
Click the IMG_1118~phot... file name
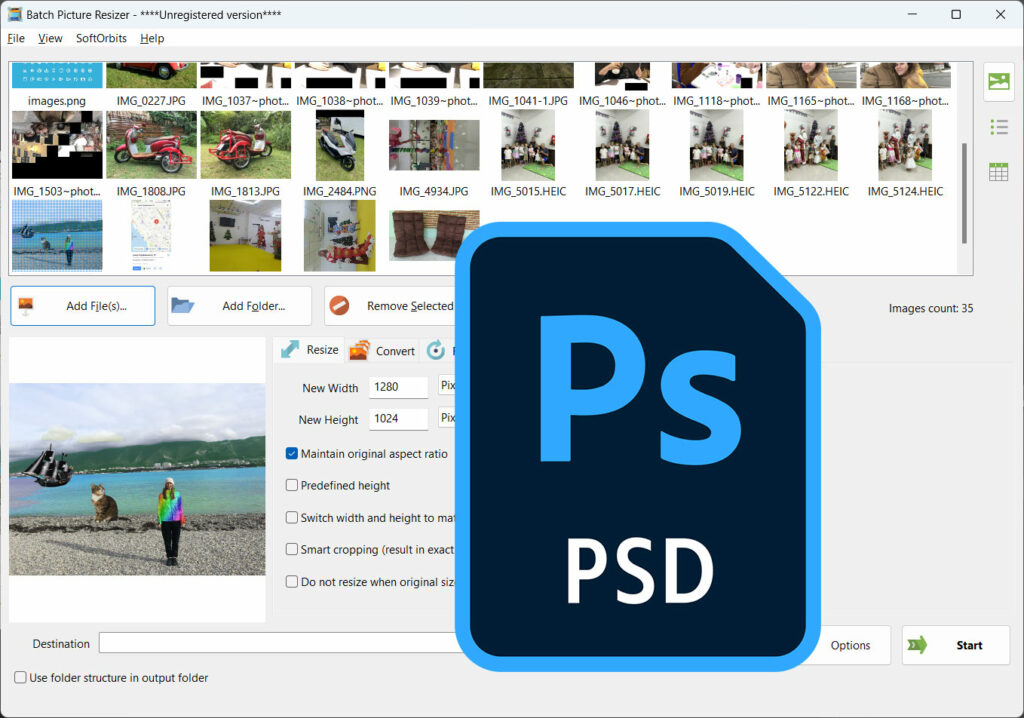[716, 101]
